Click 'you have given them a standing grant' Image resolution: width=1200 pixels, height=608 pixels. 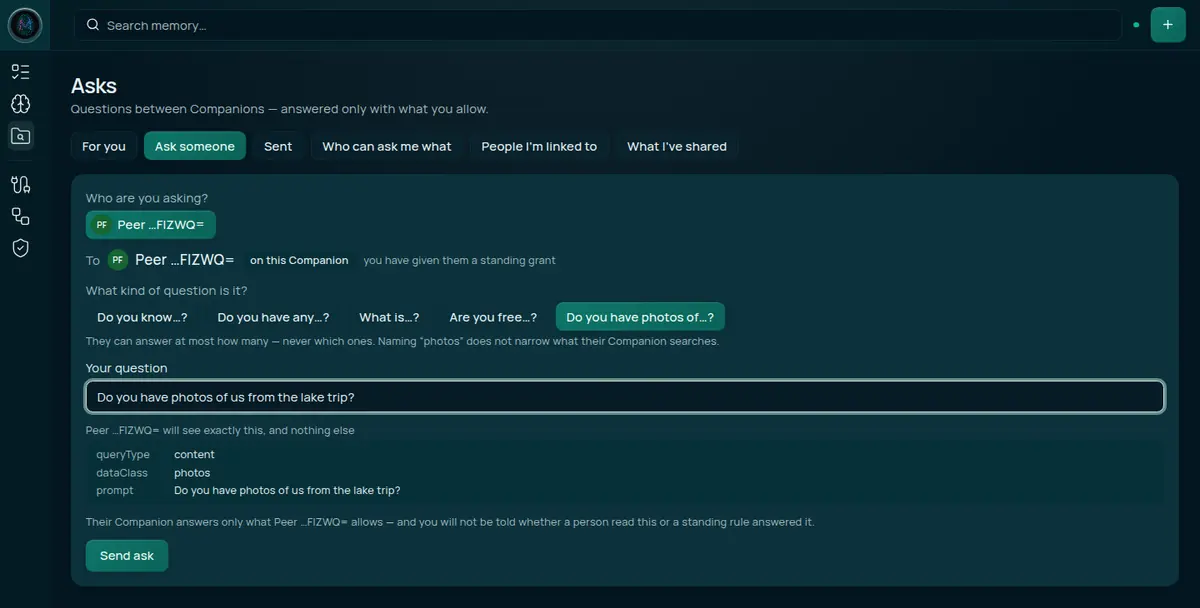[x=459, y=260]
